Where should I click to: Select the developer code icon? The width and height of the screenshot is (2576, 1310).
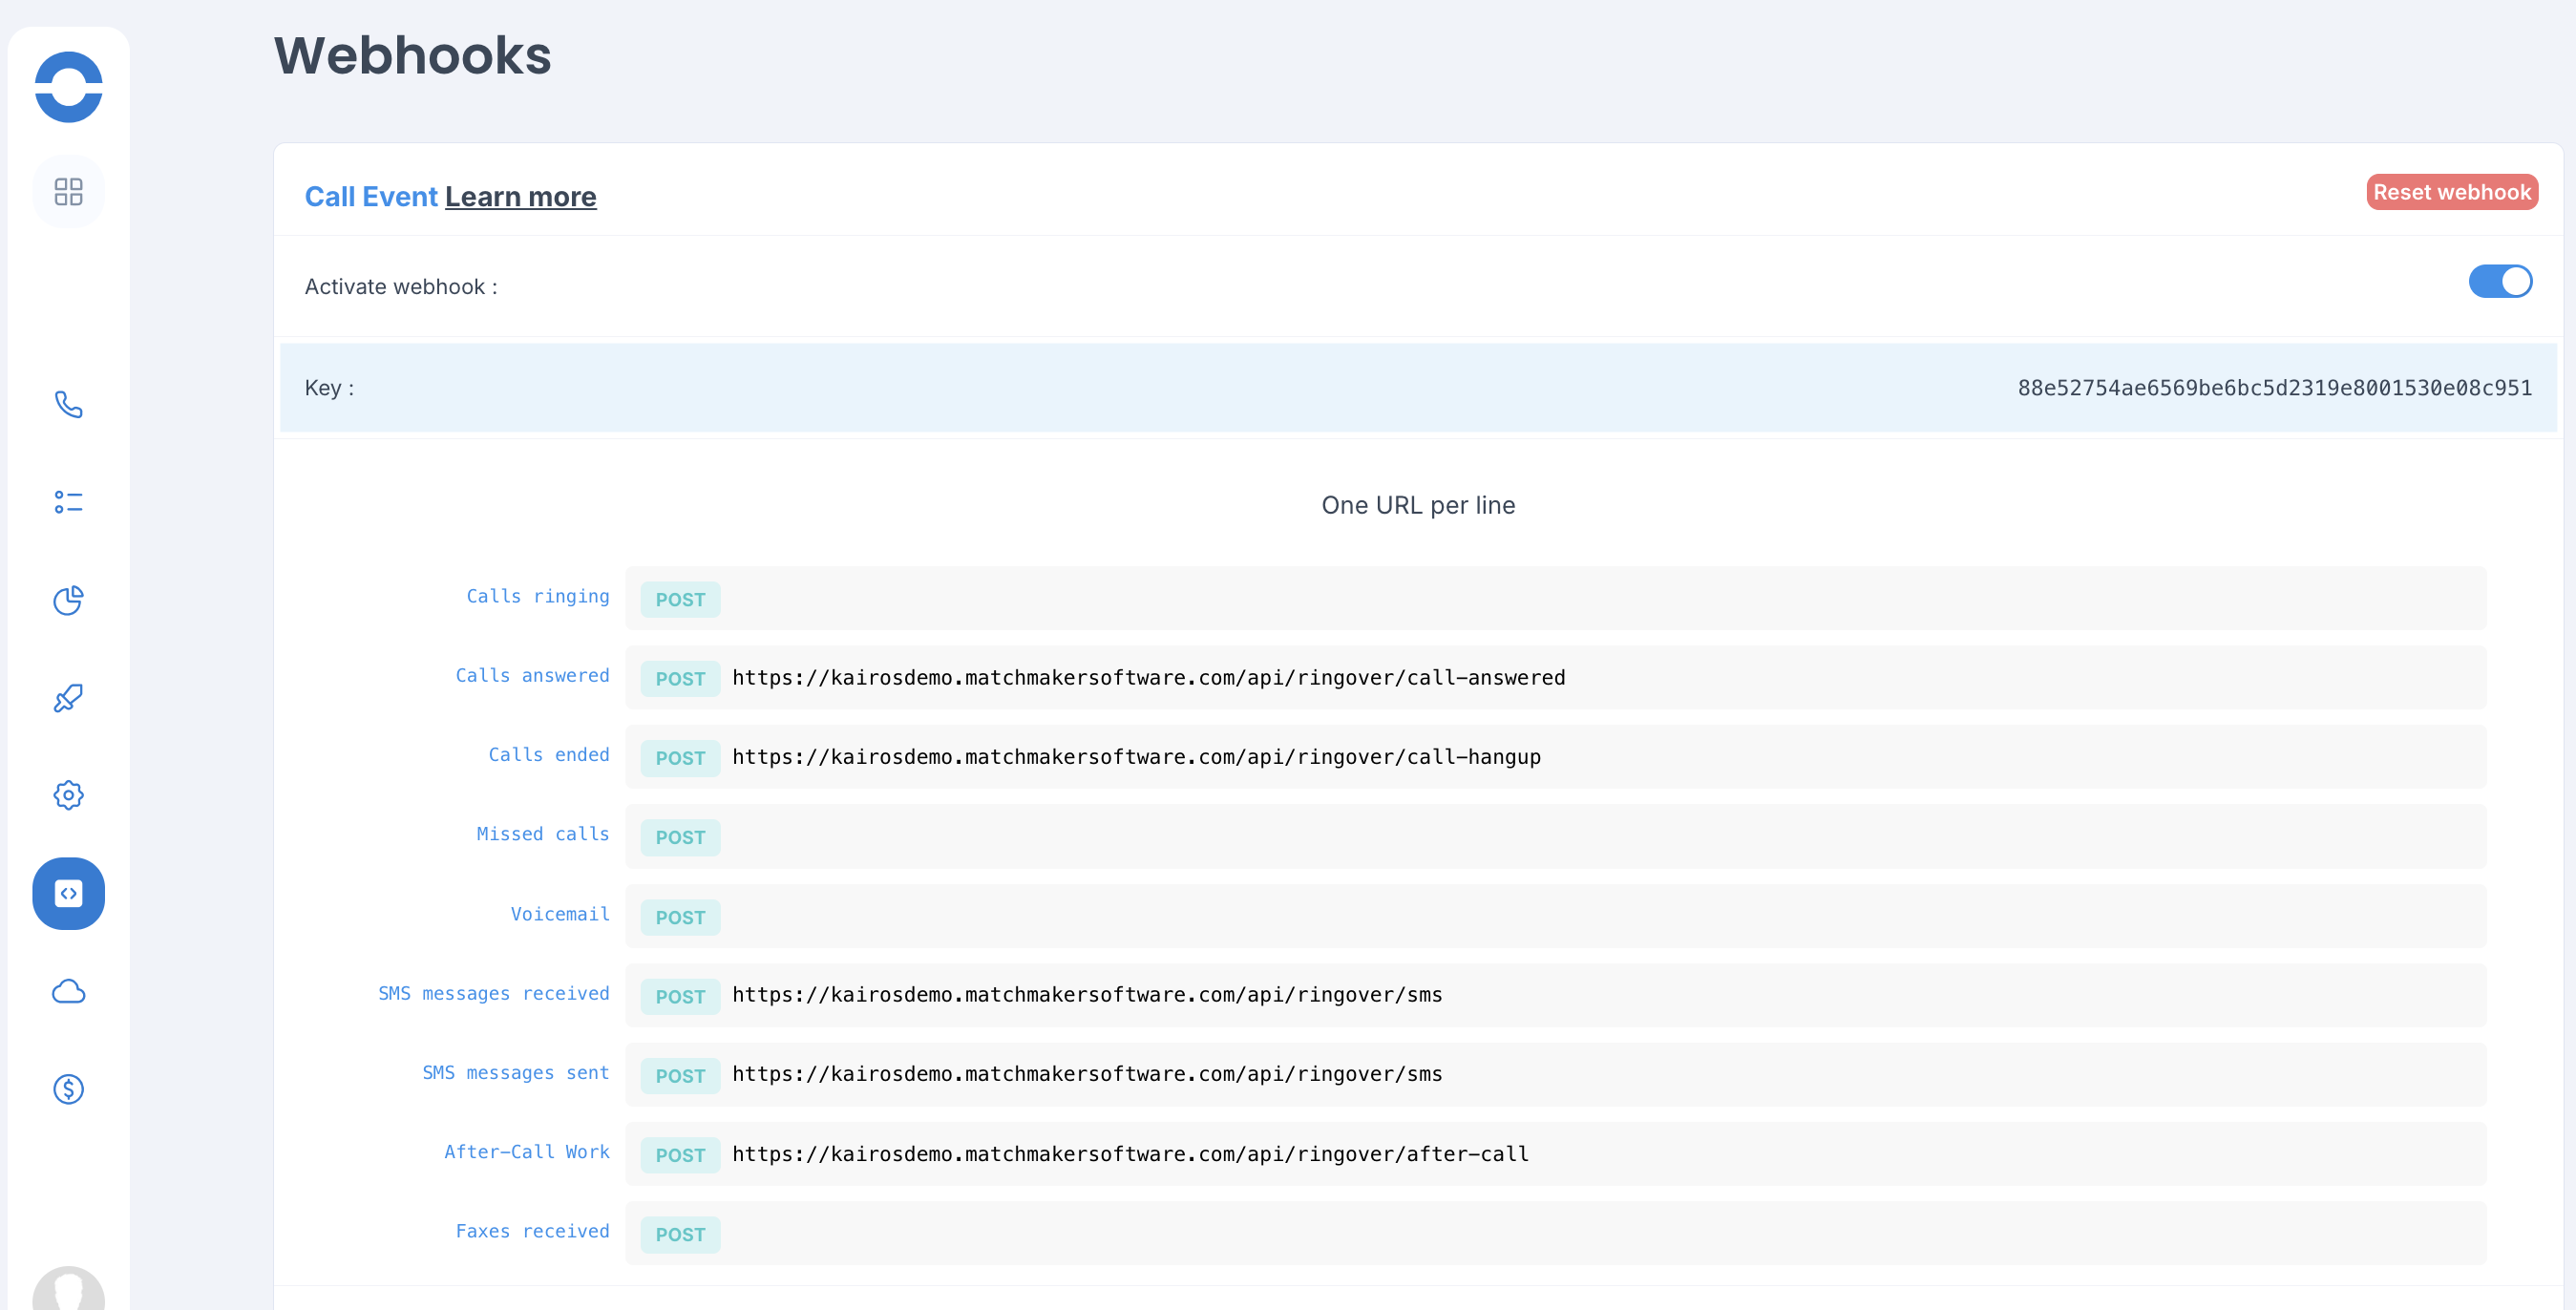click(68, 893)
